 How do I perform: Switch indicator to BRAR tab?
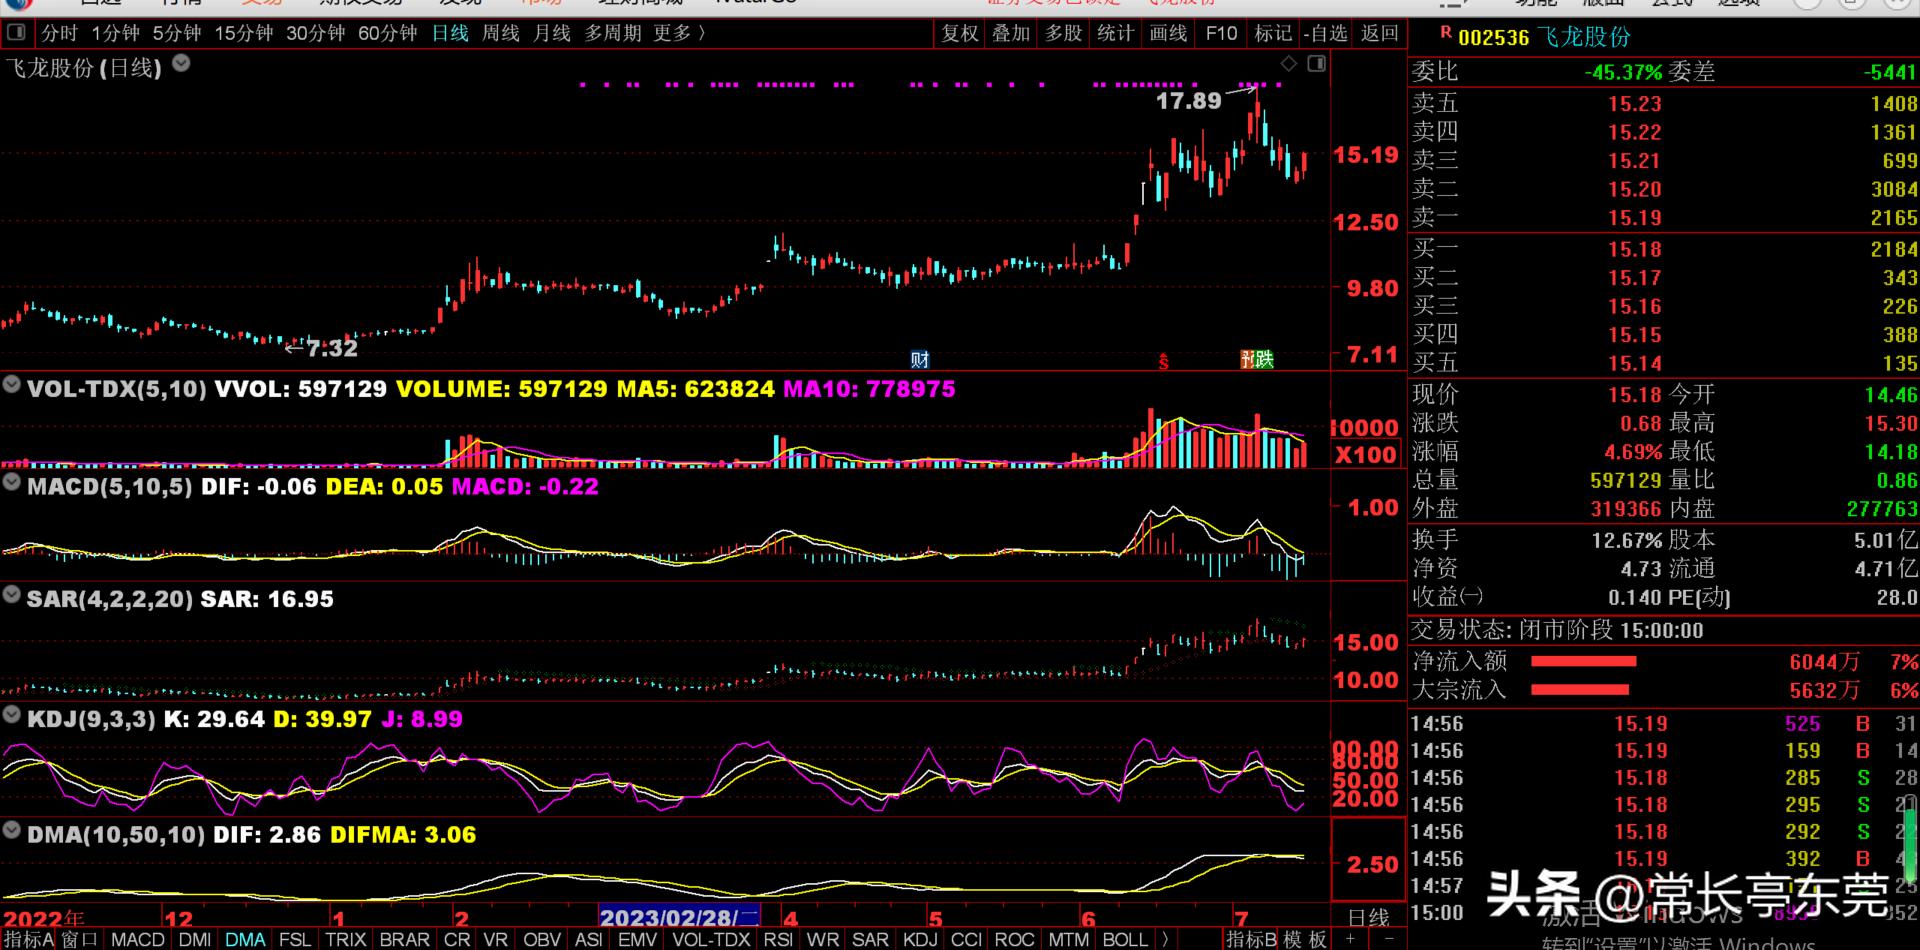(x=405, y=939)
